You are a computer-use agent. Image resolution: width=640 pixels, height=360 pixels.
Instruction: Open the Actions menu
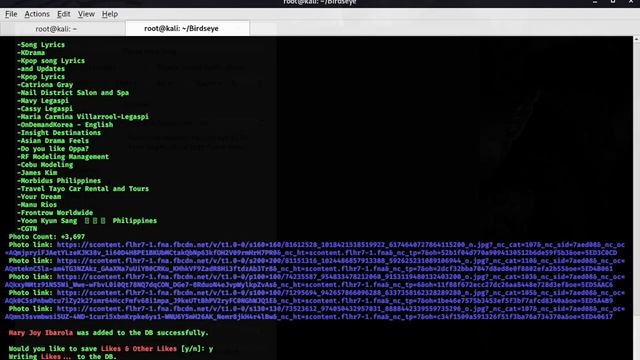(37, 14)
